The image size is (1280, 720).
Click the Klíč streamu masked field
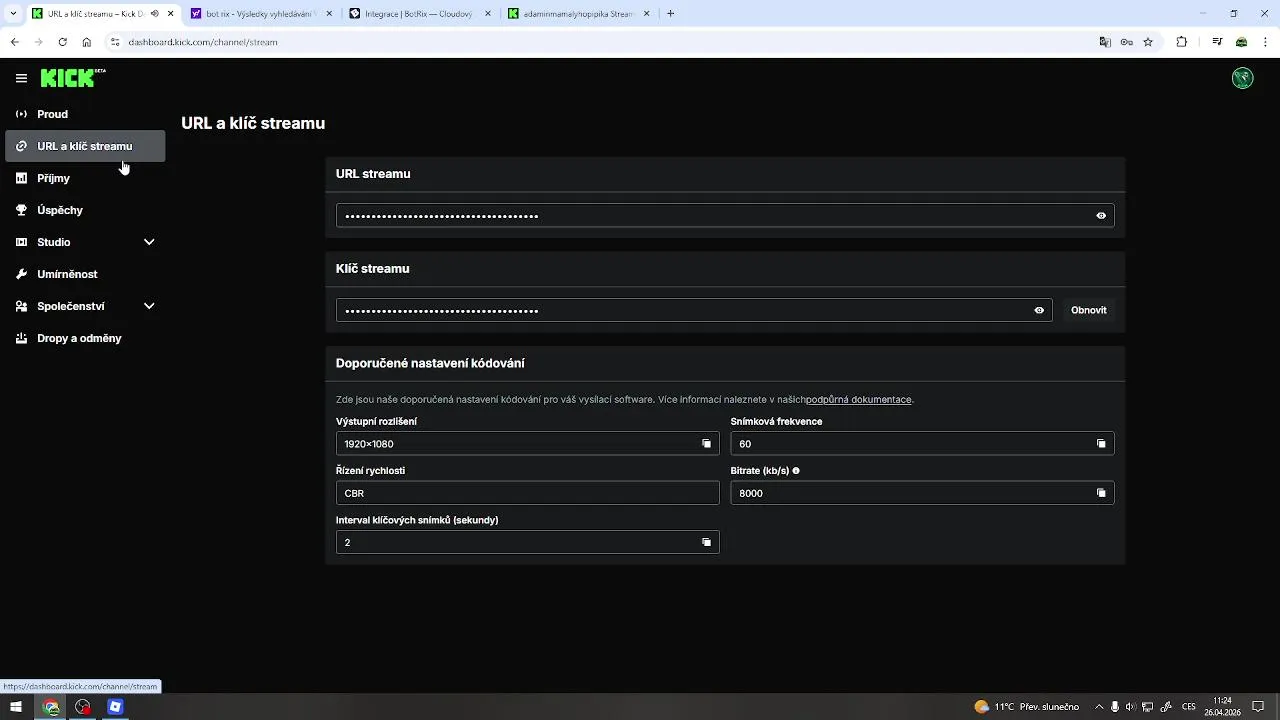point(694,311)
